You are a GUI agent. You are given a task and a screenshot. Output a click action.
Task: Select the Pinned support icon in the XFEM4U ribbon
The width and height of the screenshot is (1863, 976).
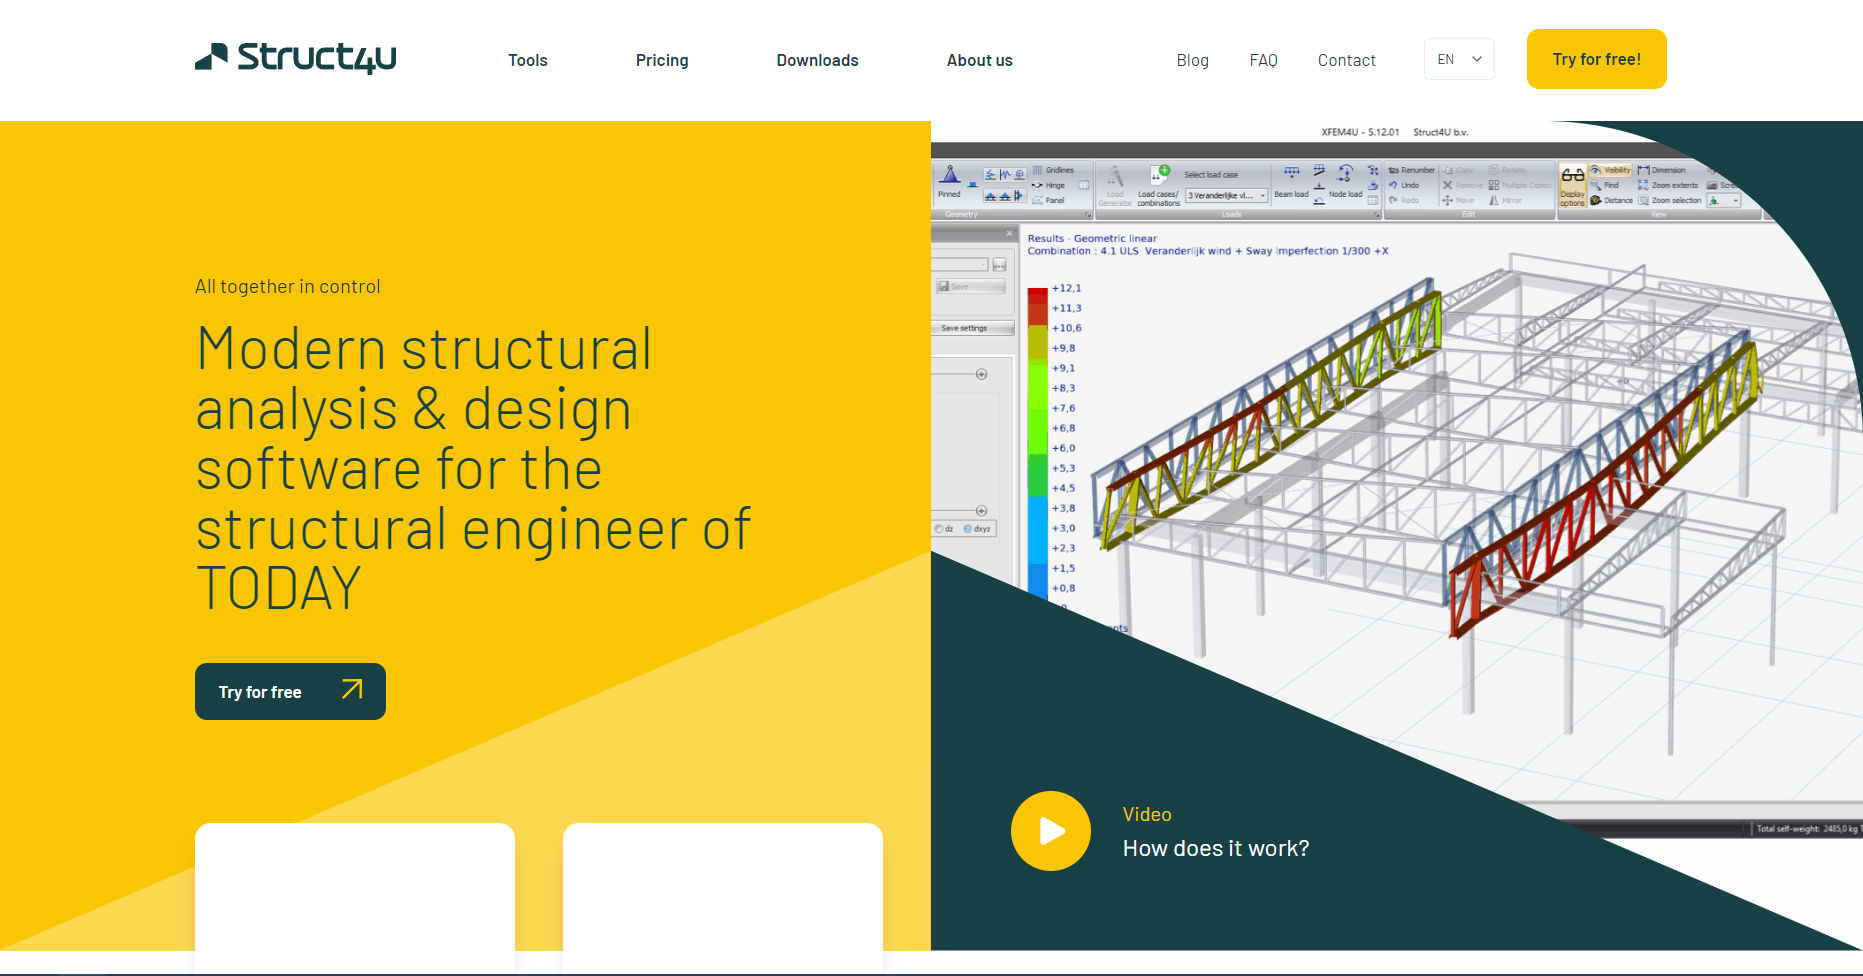click(950, 181)
